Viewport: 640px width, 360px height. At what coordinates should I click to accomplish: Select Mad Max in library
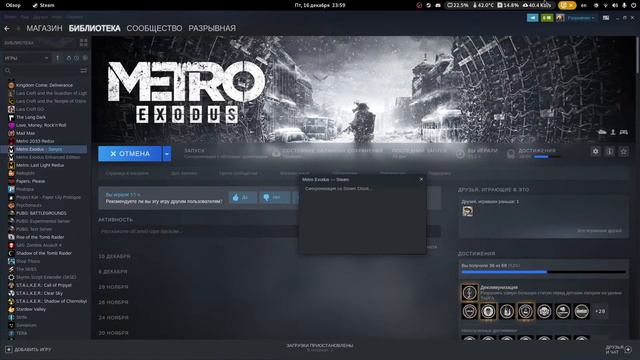pos(25,133)
